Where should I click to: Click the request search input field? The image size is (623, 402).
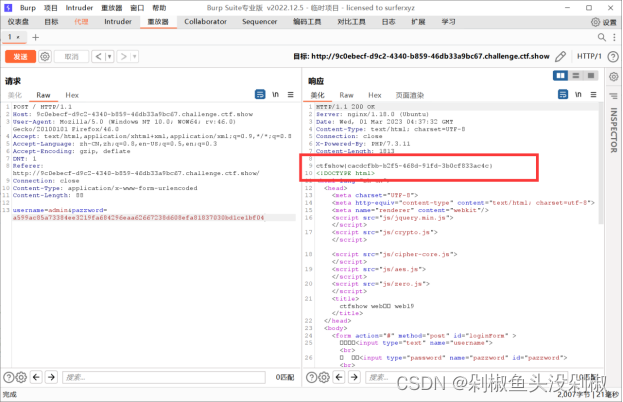(164, 377)
